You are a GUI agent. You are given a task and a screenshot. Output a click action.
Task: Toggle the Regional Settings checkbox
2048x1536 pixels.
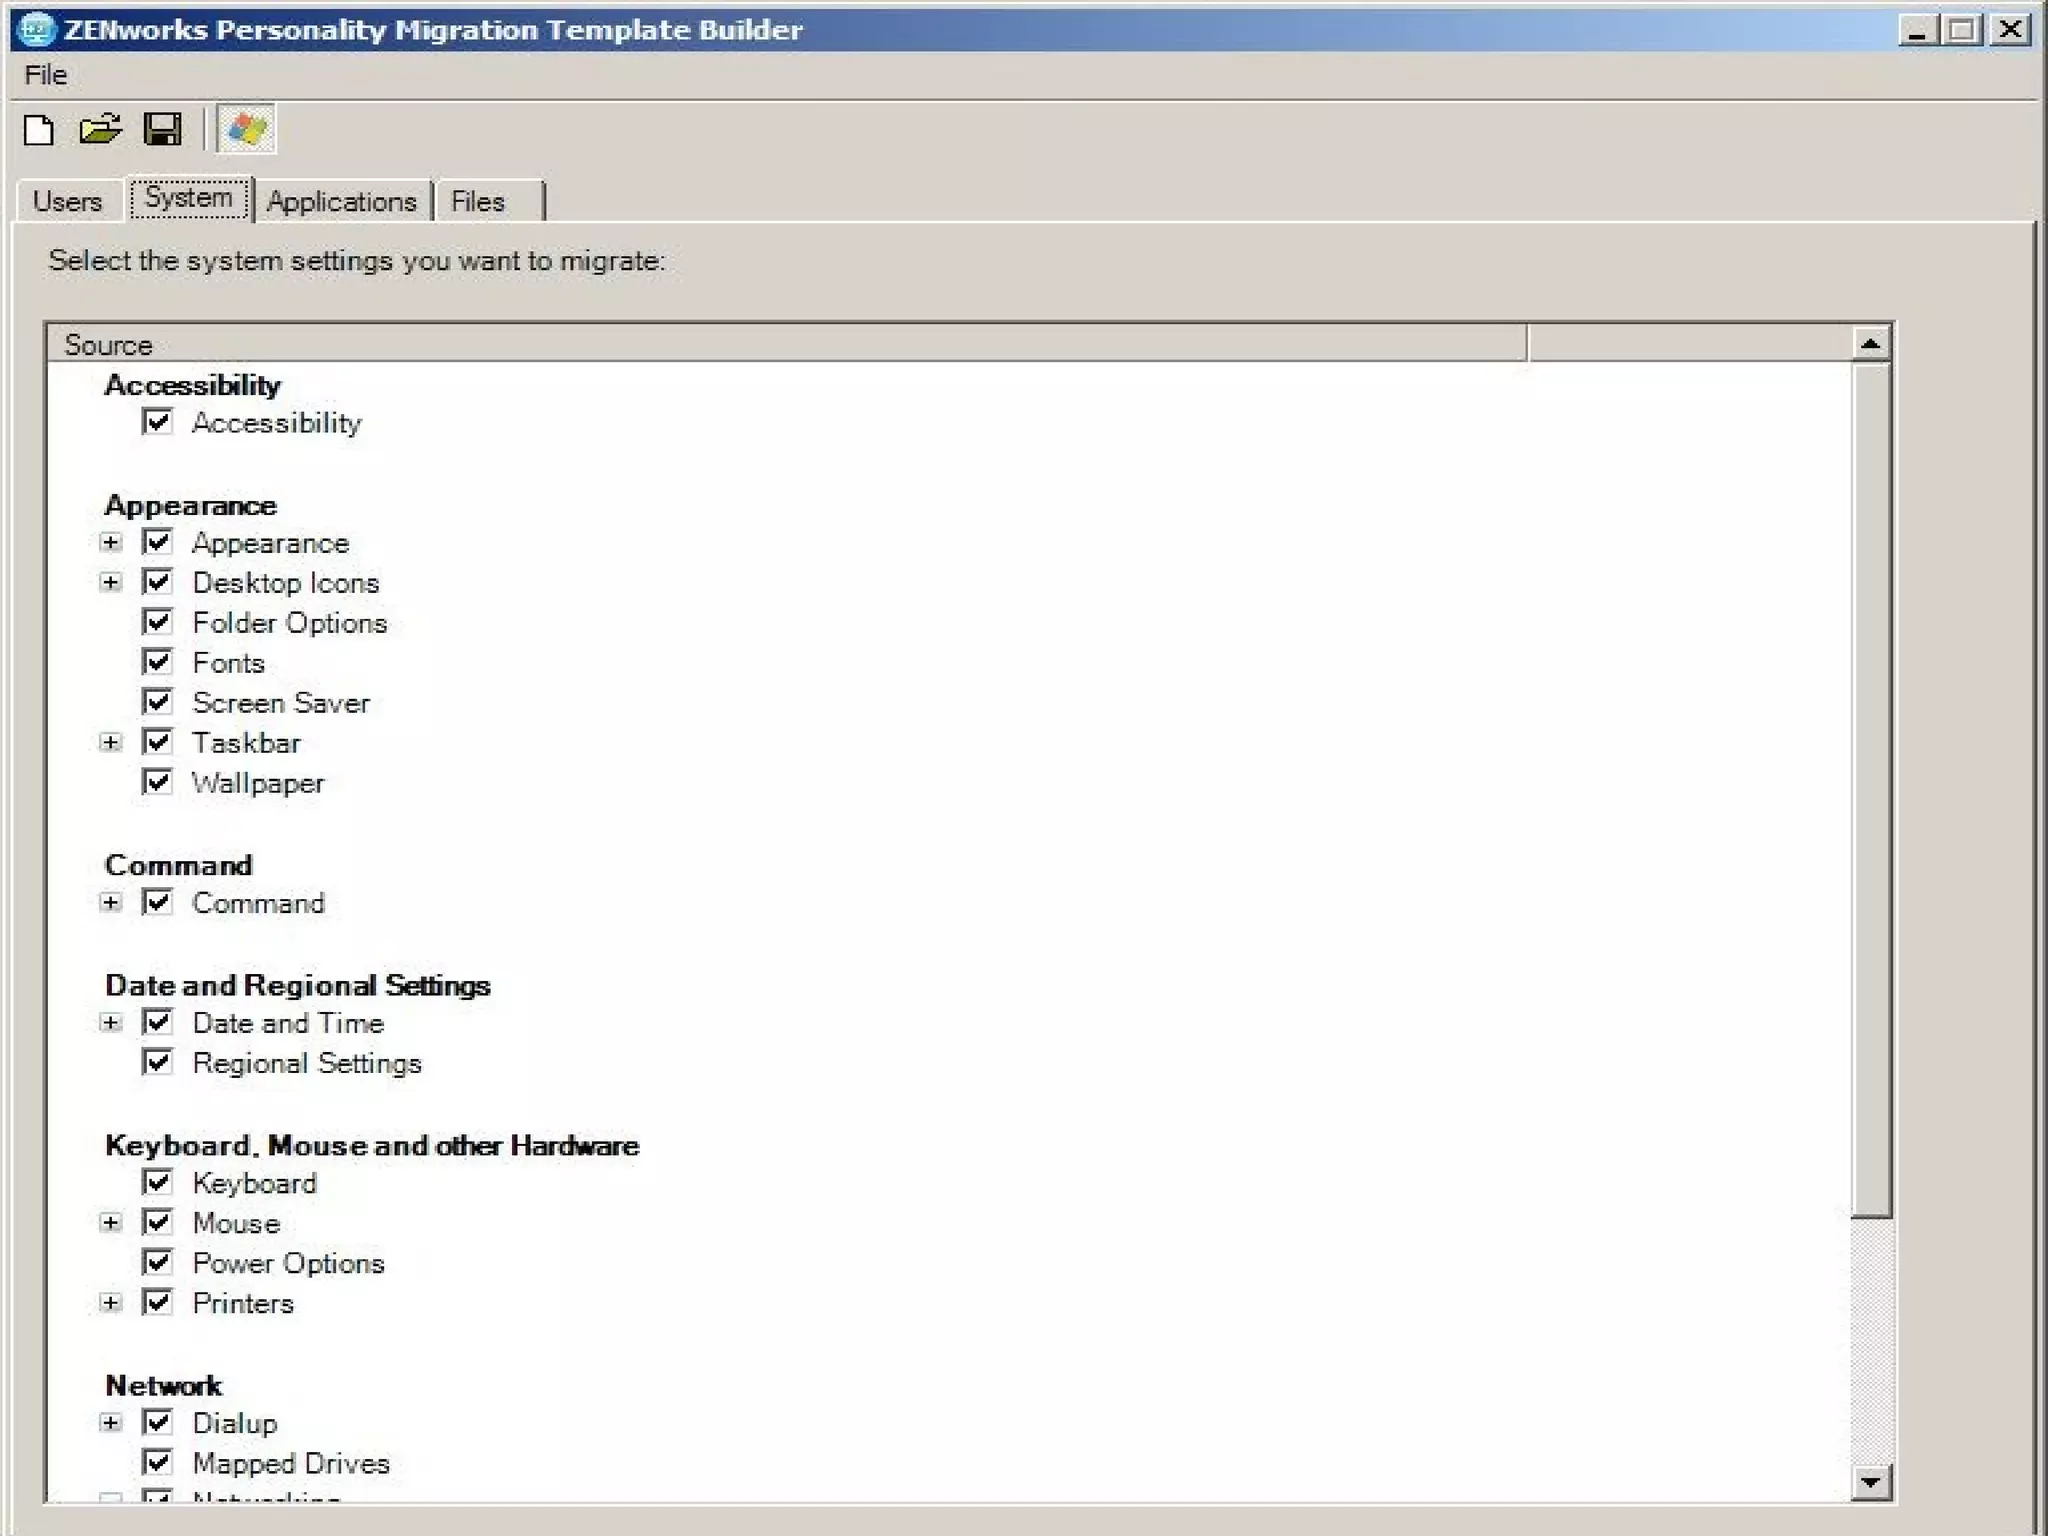(157, 1062)
